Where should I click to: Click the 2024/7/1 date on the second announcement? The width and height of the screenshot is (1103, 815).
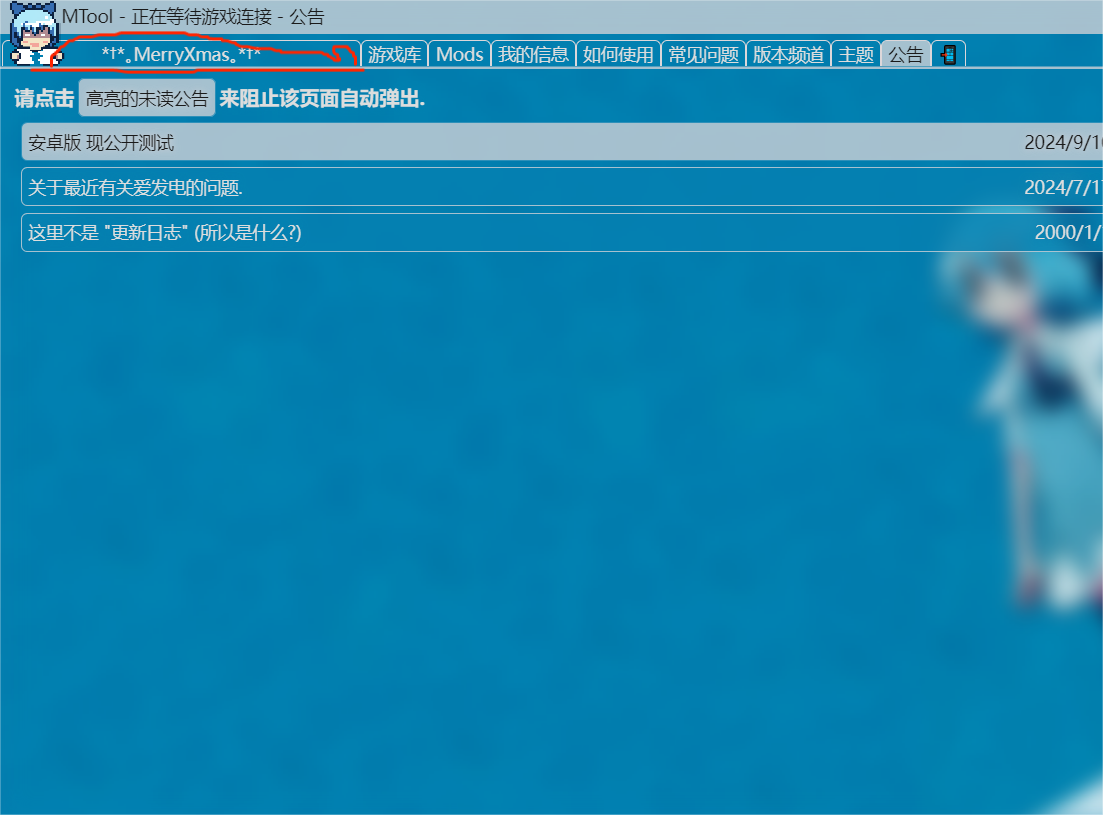tap(1062, 187)
